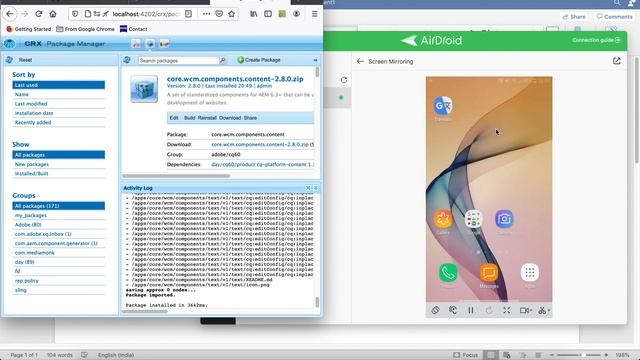Image resolution: width=640 pixels, height=360 pixels.
Task: Click the package search magnifier icon
Action: click(x=223, y=60)
